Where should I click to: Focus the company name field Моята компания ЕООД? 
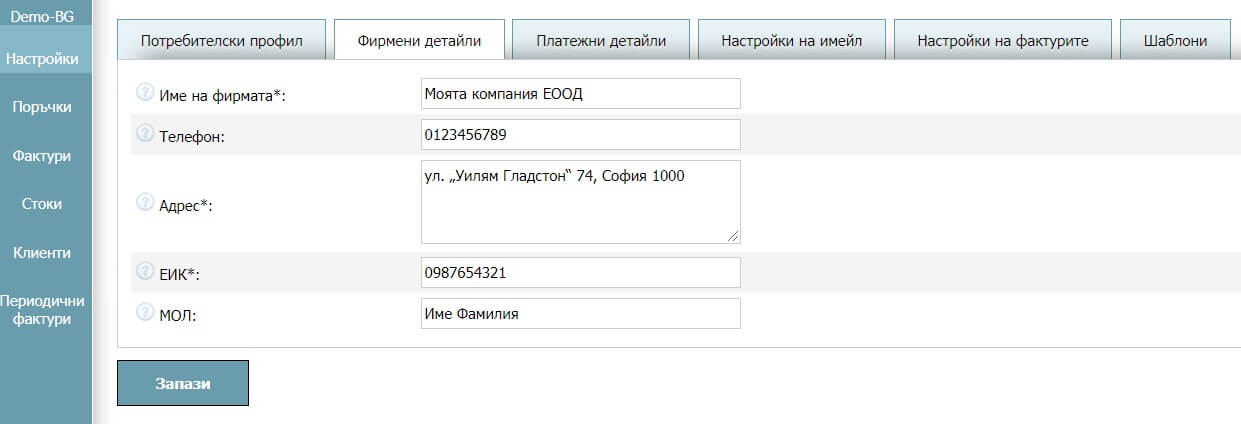(x=581, y=94)
